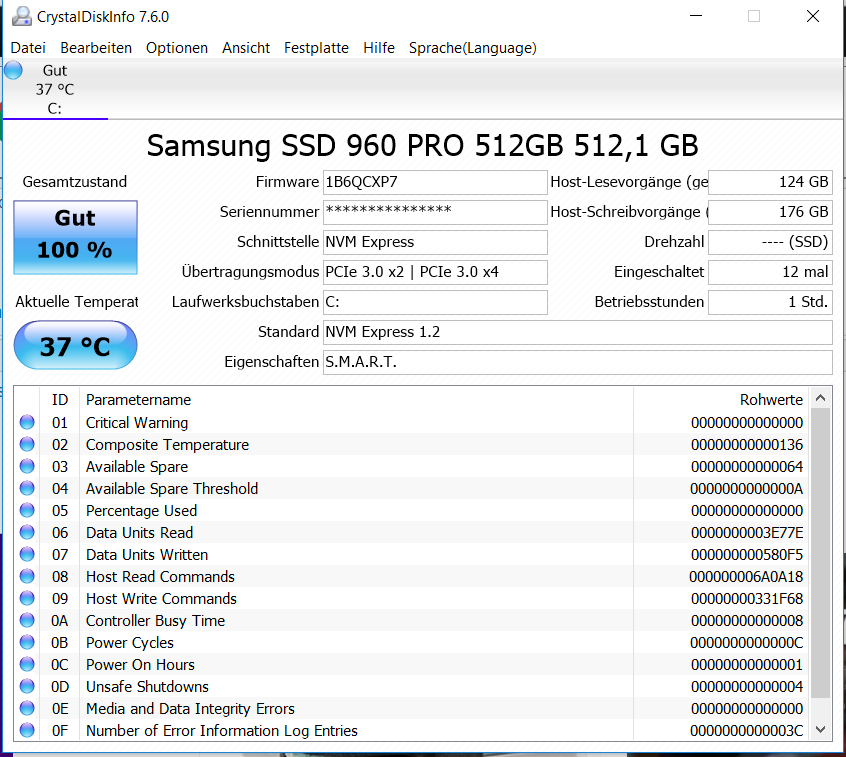Click status orb for Error Information Log Entries
The width and height of the screenshot is (846, 757).
point(27,731)
